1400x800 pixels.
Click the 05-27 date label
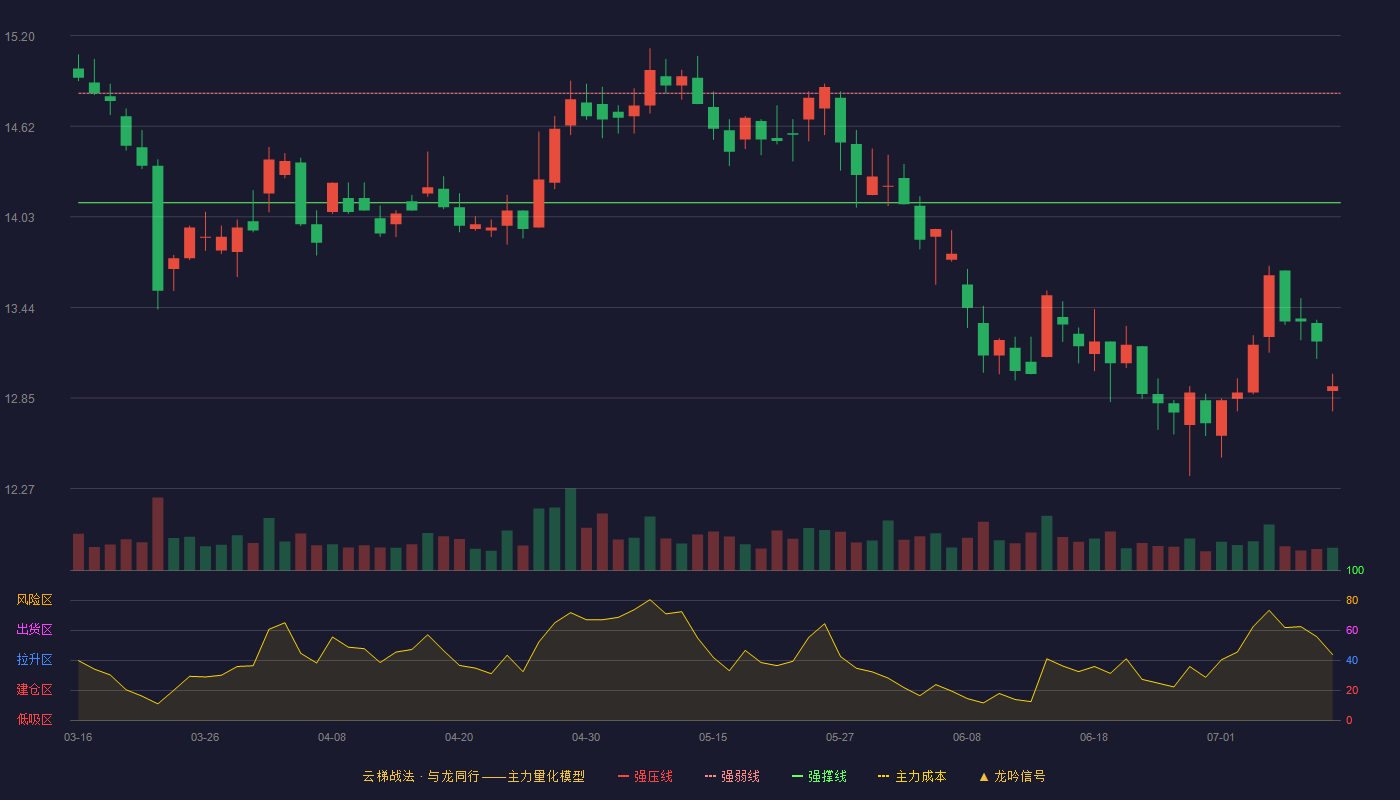coord(840,737)
